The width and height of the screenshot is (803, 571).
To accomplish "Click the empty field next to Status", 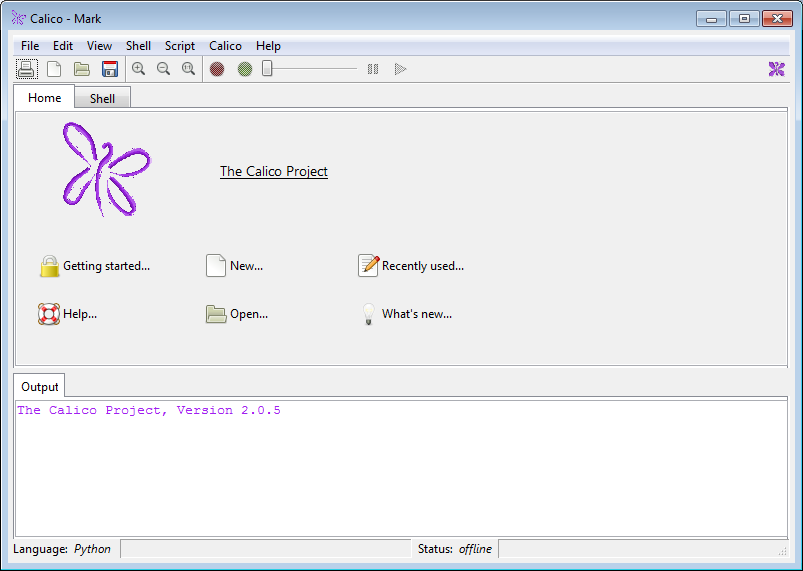I will pos(643,548).
